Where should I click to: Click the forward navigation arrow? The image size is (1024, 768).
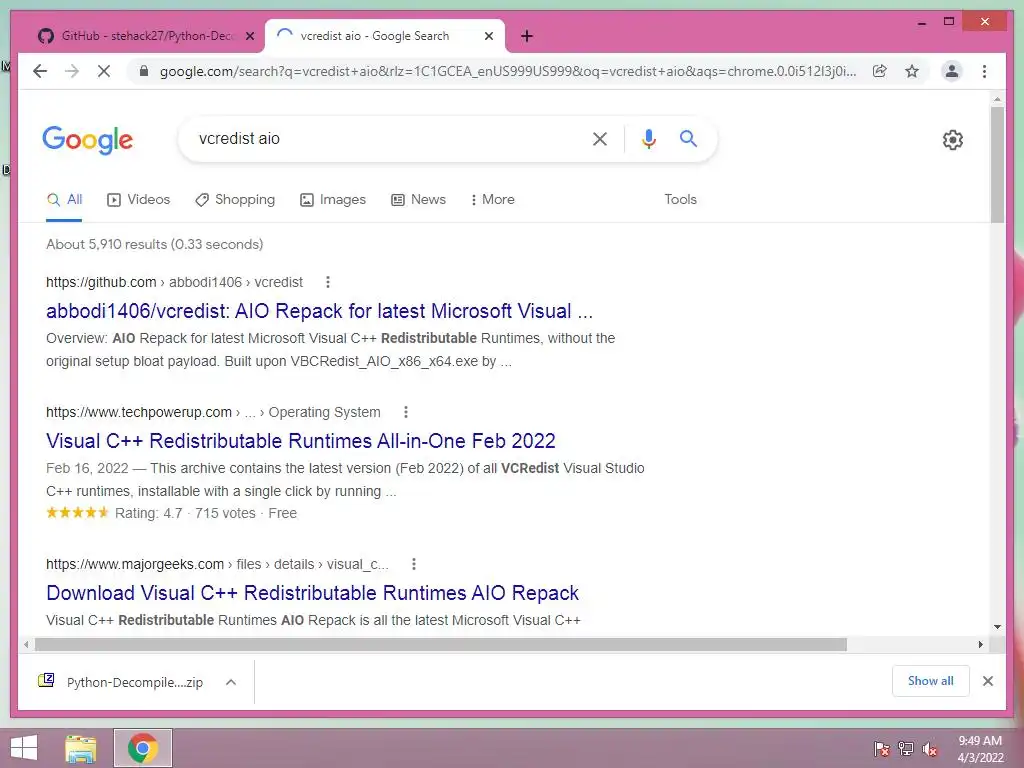pos(72,71)
